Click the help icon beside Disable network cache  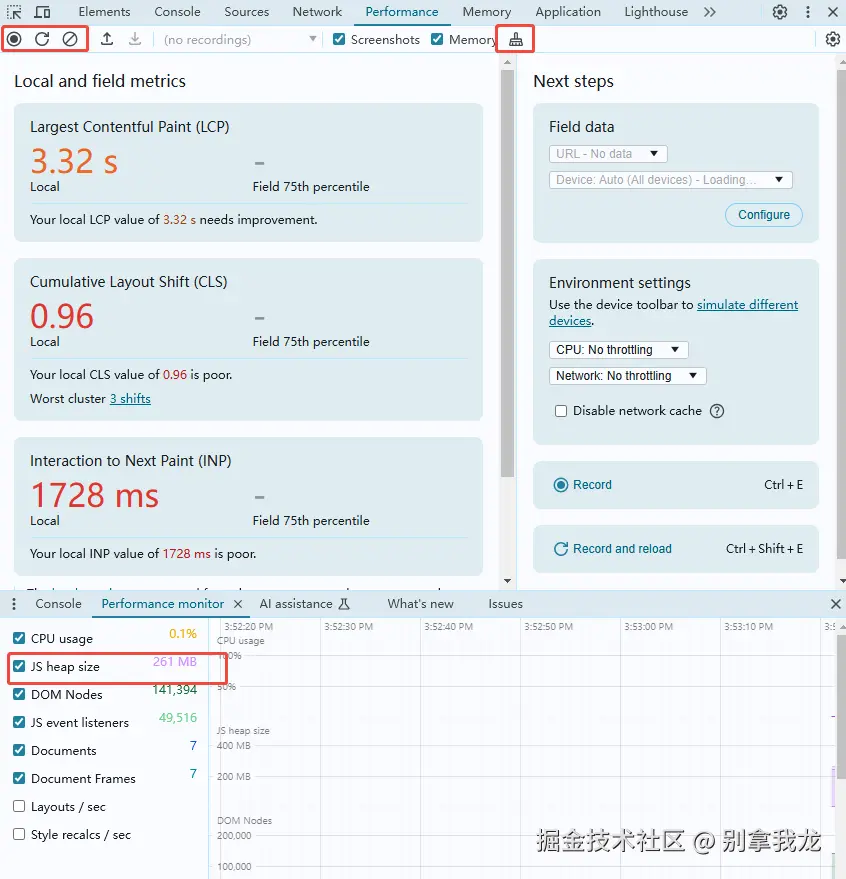click(716, 411)
